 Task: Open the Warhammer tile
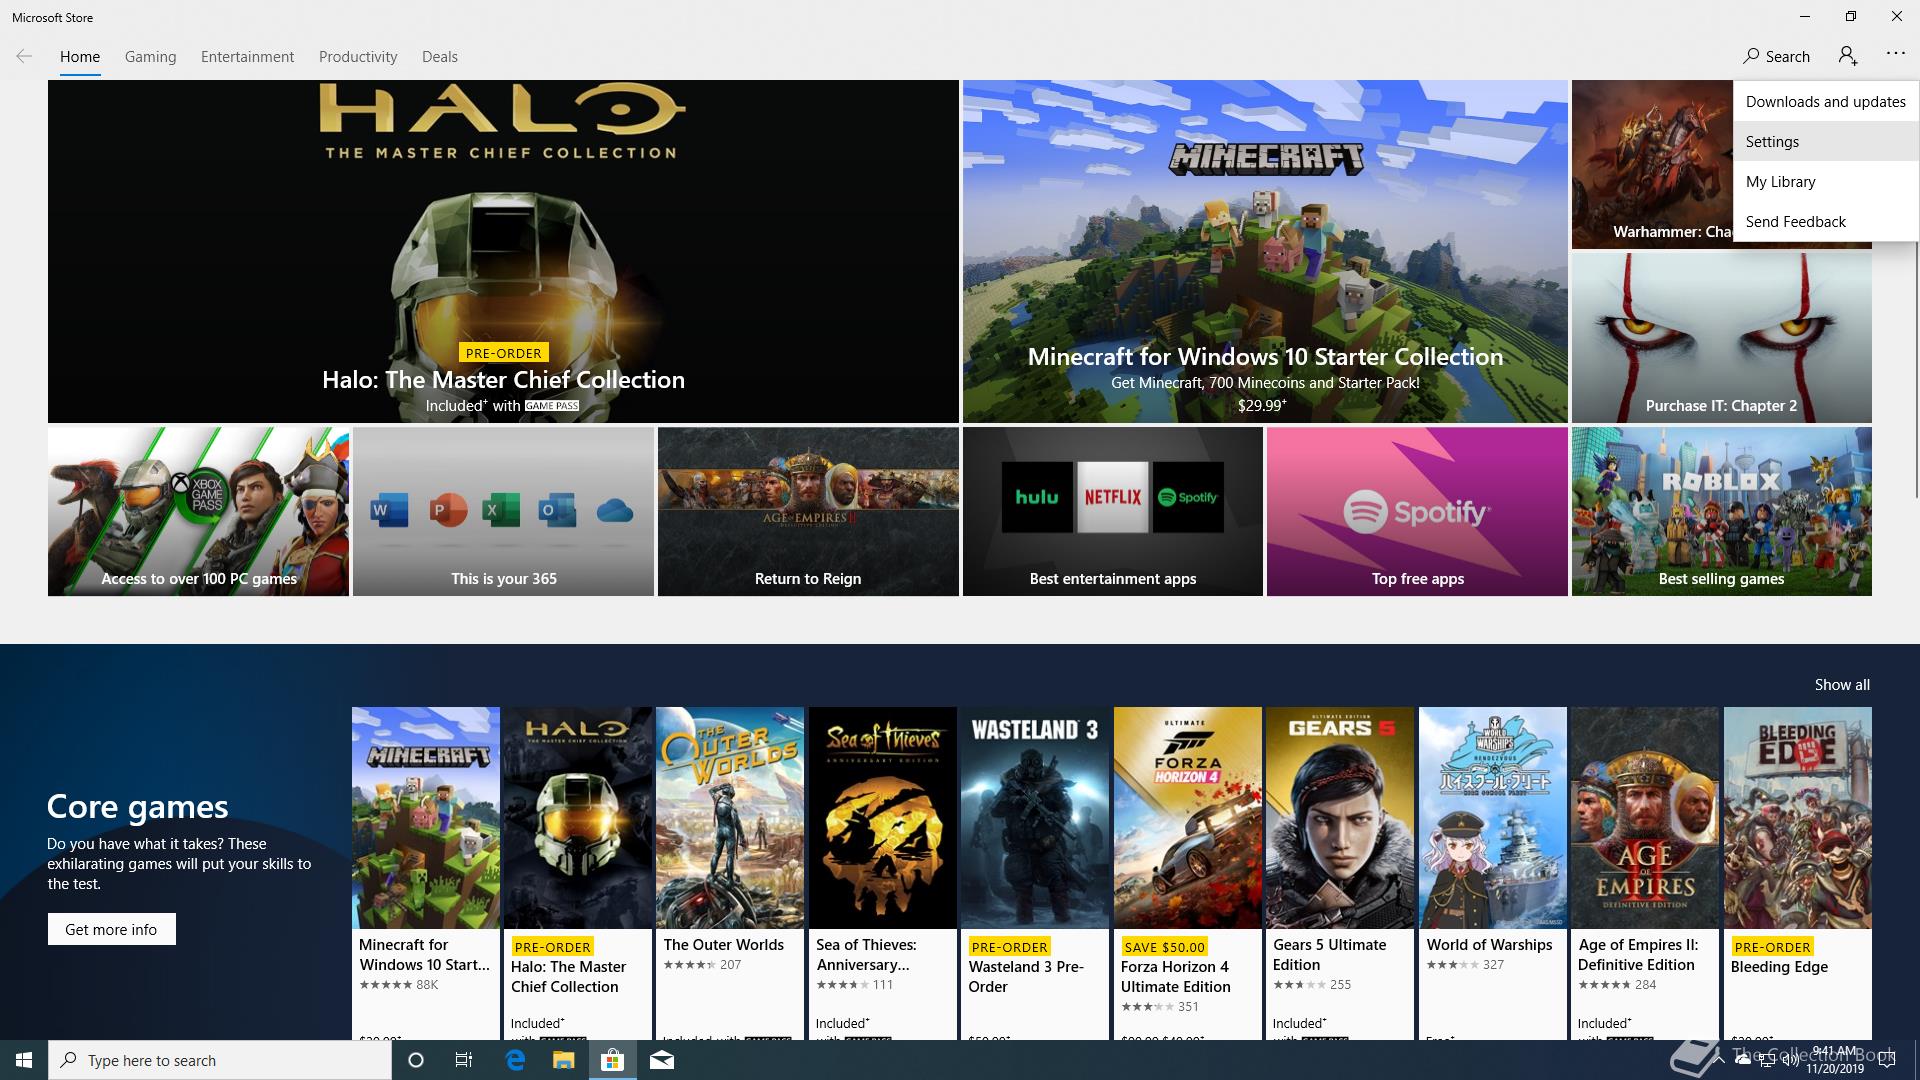point(1652,165)
